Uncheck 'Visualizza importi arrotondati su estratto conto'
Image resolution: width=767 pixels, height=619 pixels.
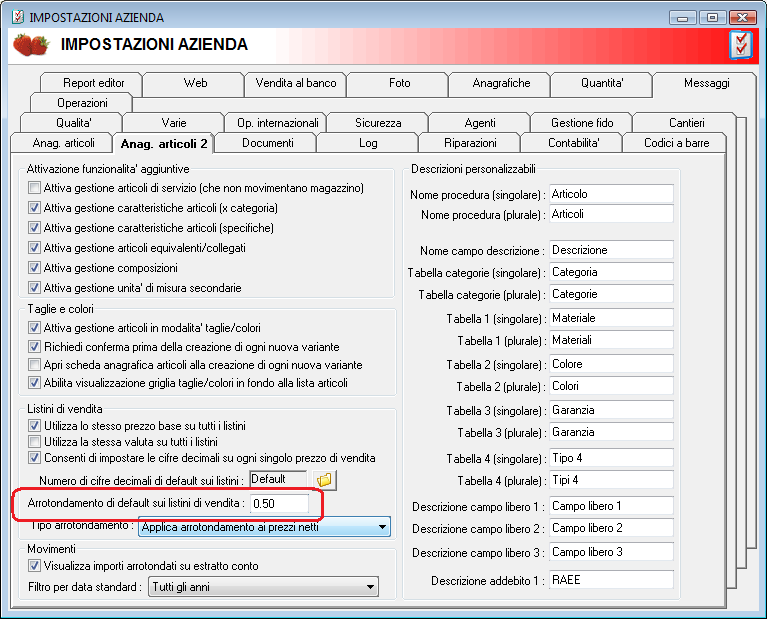(x=34, y=566)
